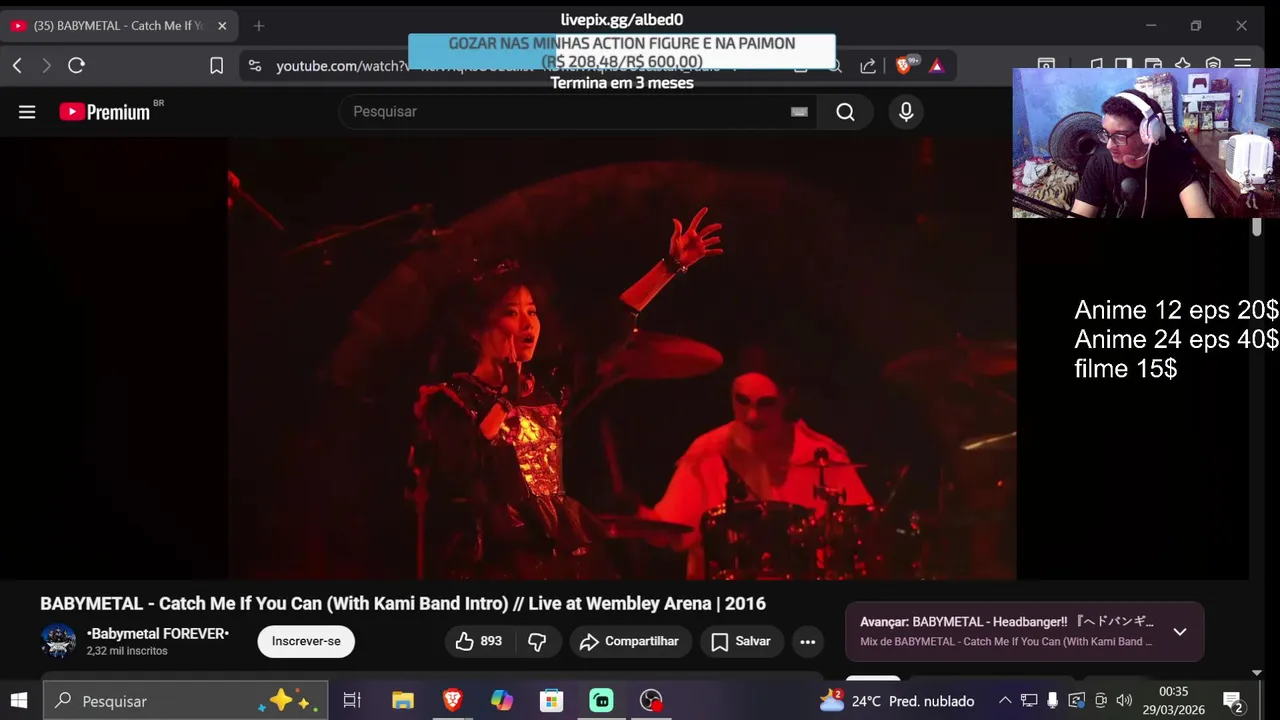Open the on-screen keyboard in search box

(799, 111)
